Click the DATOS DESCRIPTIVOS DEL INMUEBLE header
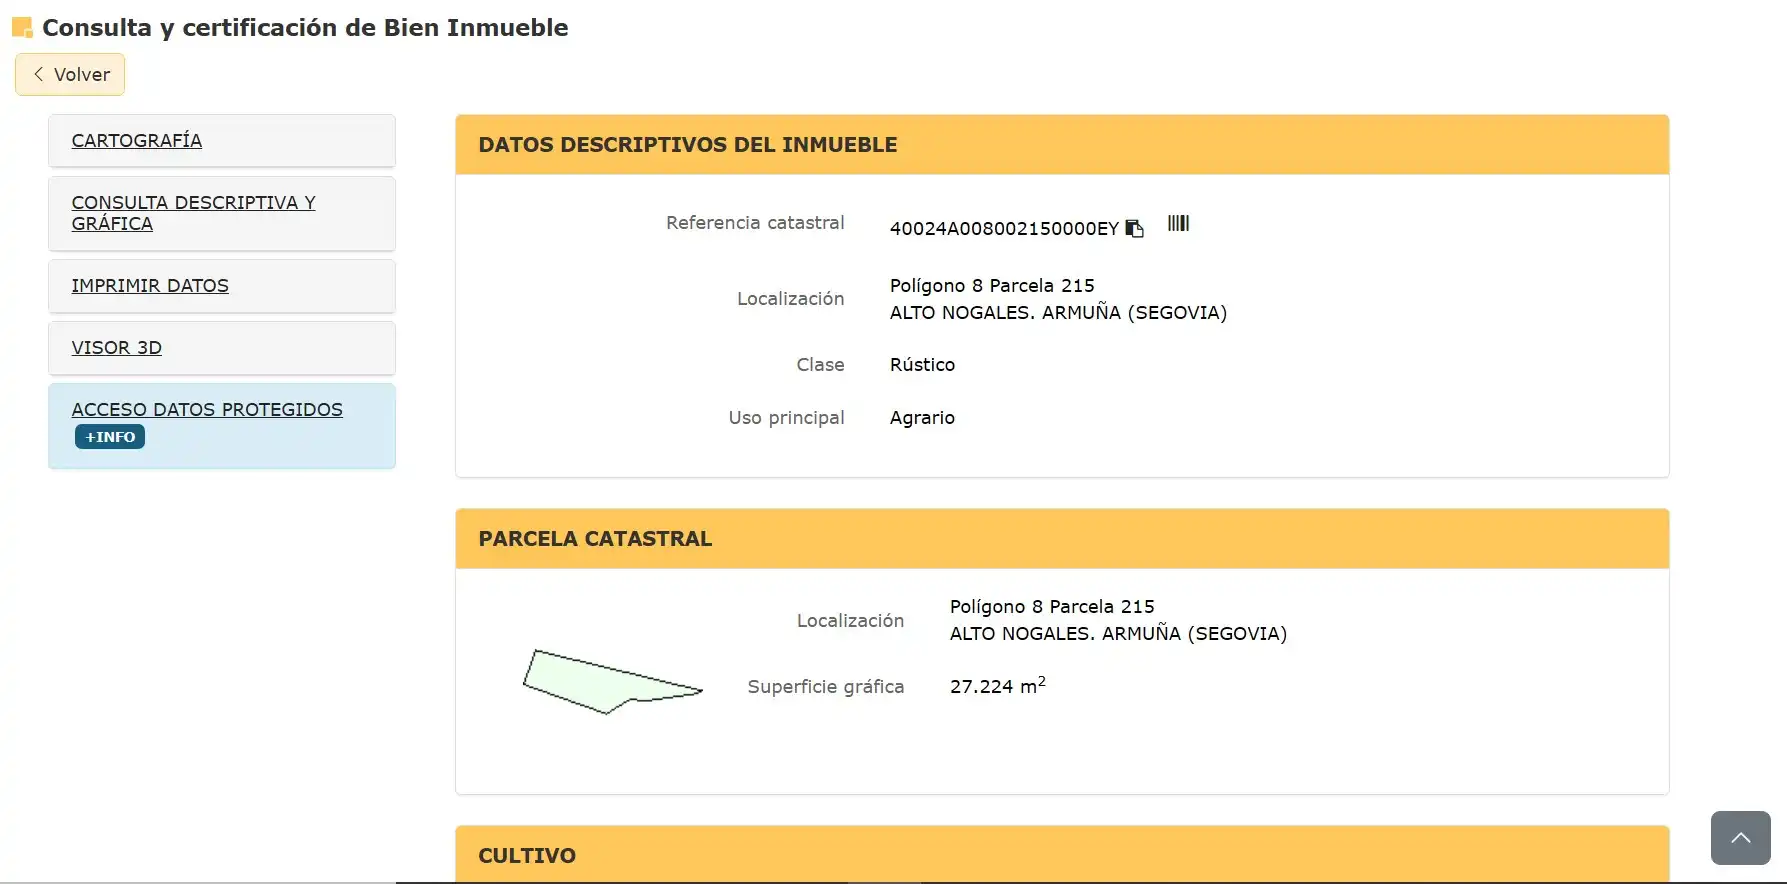This screenshot has height=884, width=1787. 1062,145
